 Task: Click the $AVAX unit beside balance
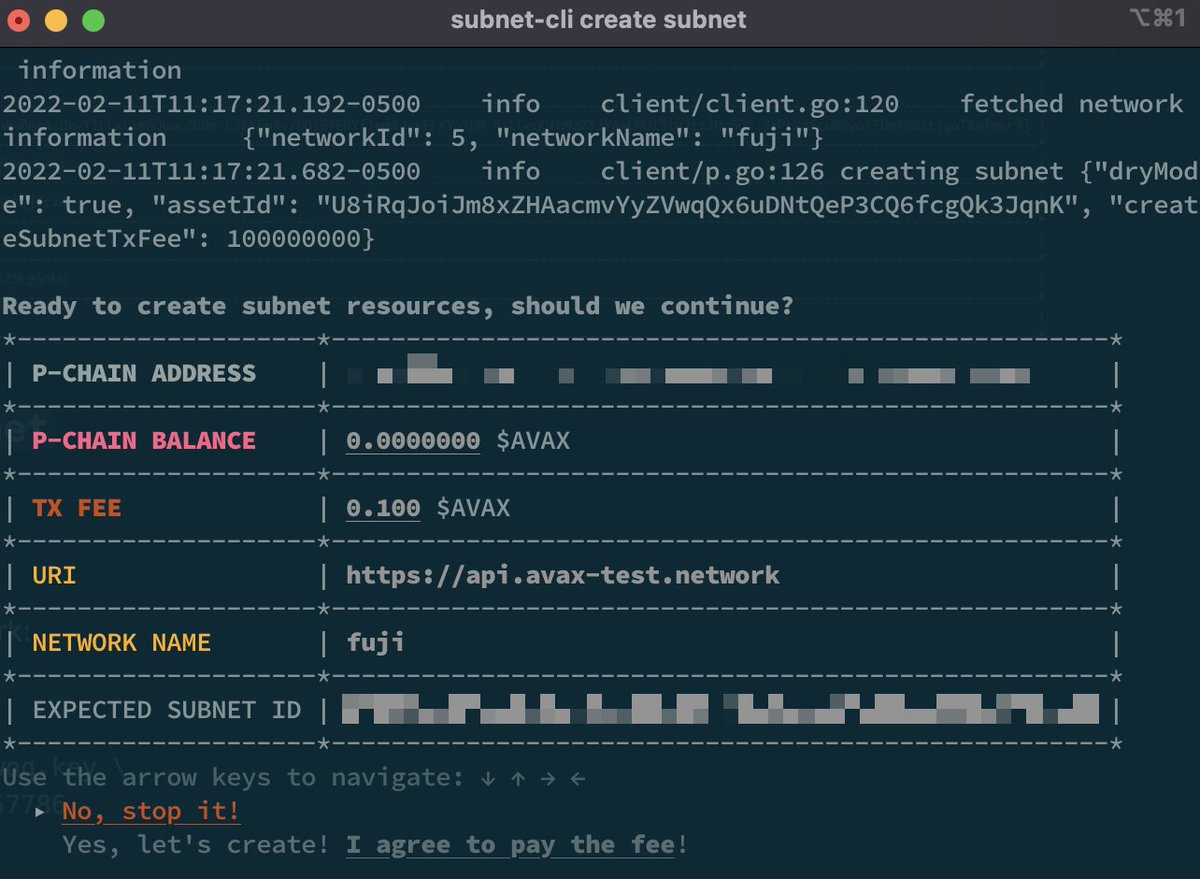click(x=533, y=440)
